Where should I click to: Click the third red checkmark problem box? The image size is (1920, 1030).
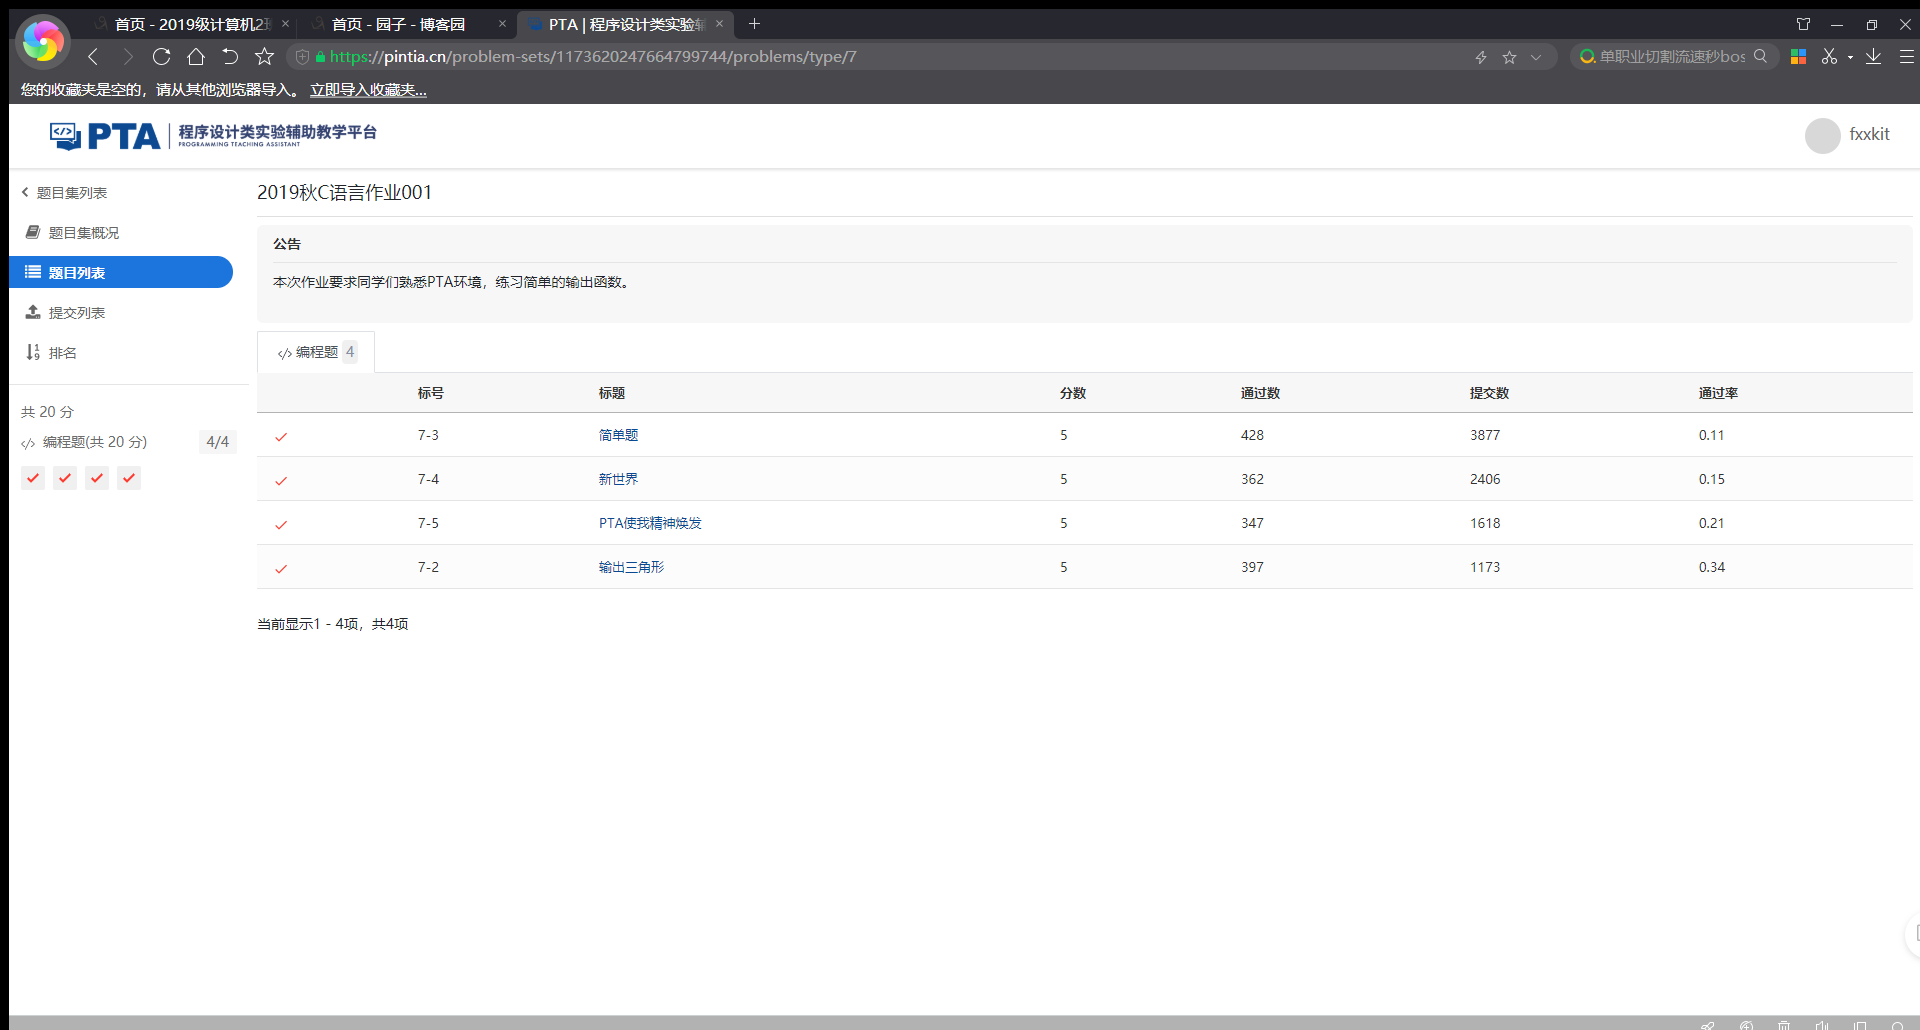(x=97, y=478)
